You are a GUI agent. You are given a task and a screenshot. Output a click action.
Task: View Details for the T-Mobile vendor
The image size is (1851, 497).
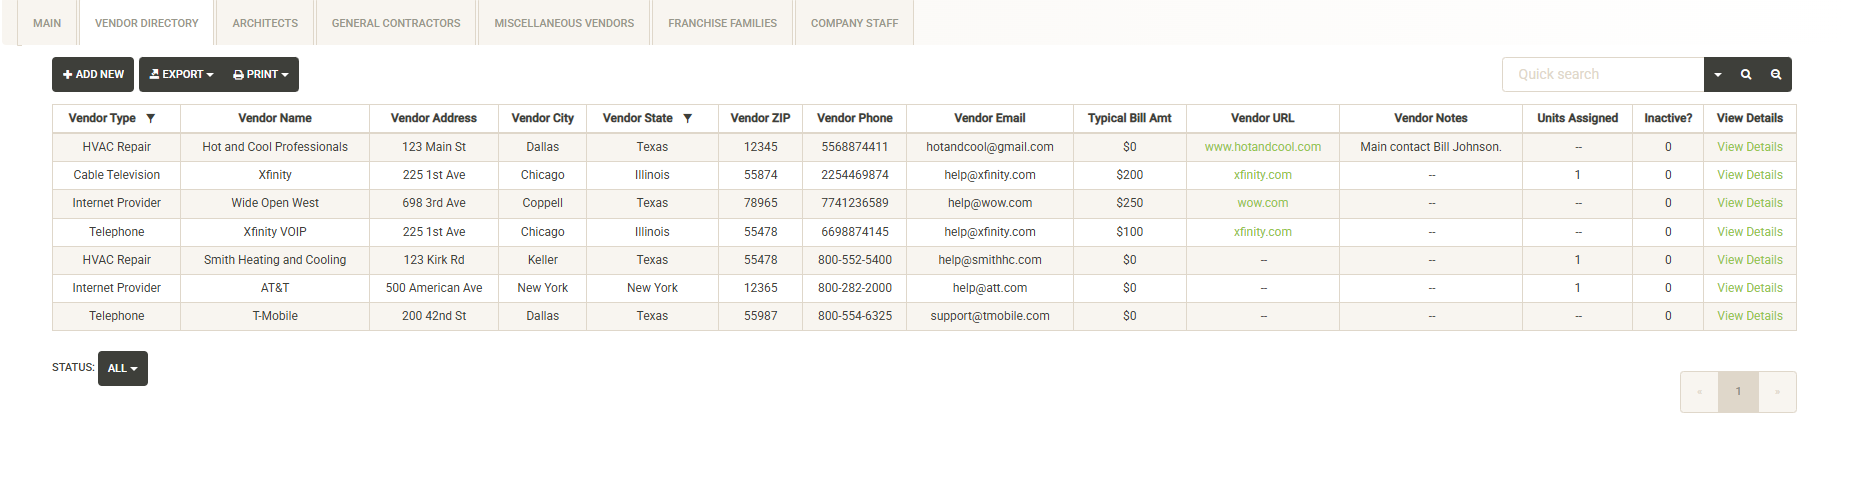click(1749, 316)
